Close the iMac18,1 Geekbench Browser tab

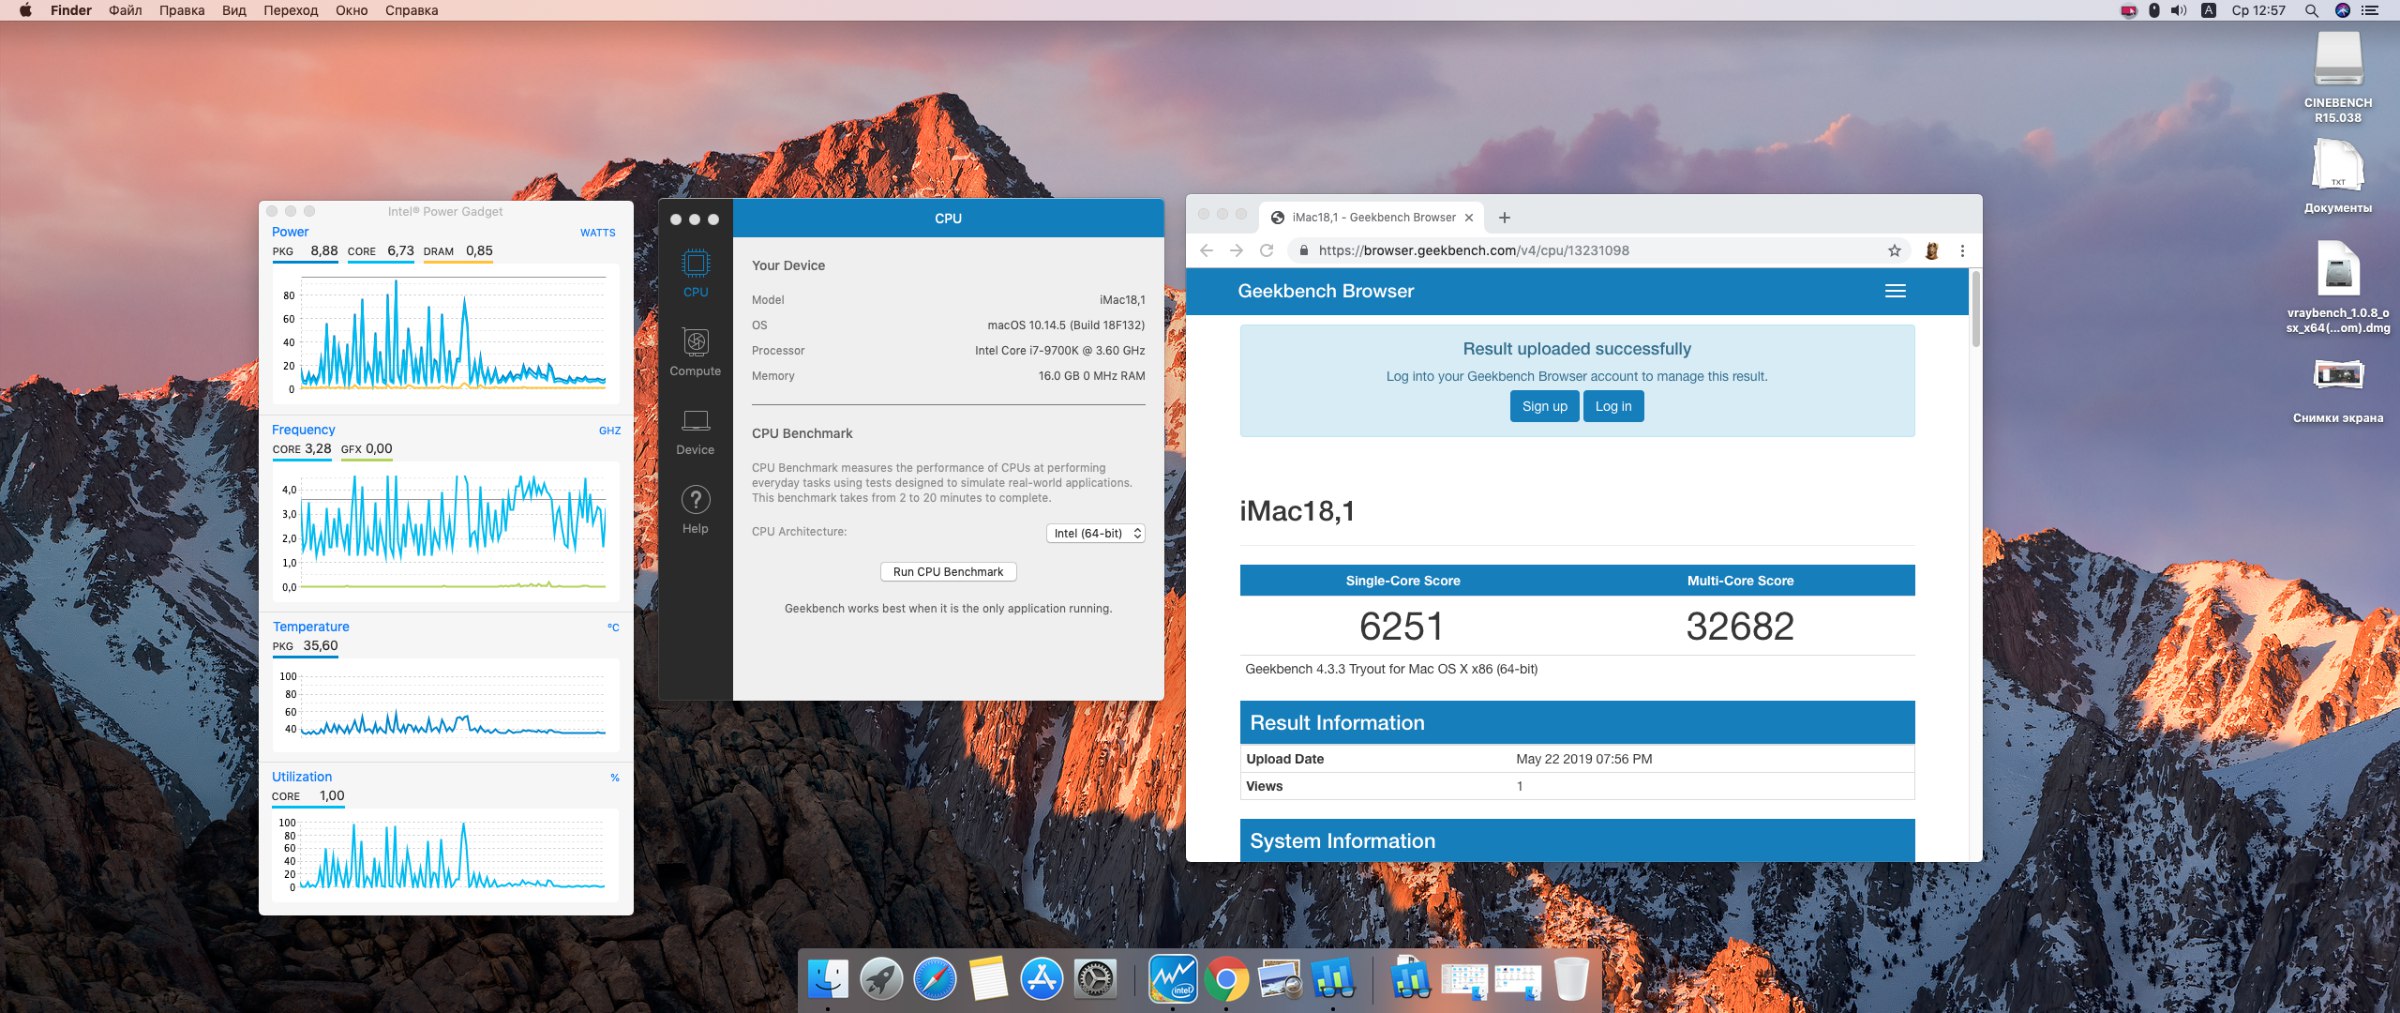click(1469, 217)
